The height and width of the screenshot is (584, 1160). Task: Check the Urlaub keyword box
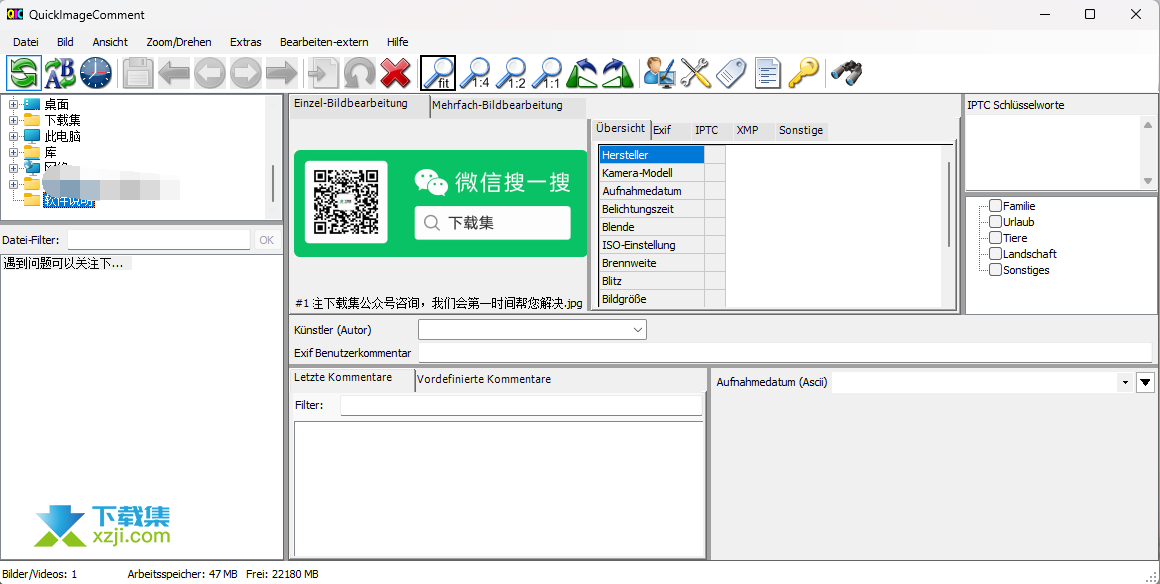pos(996,222)
